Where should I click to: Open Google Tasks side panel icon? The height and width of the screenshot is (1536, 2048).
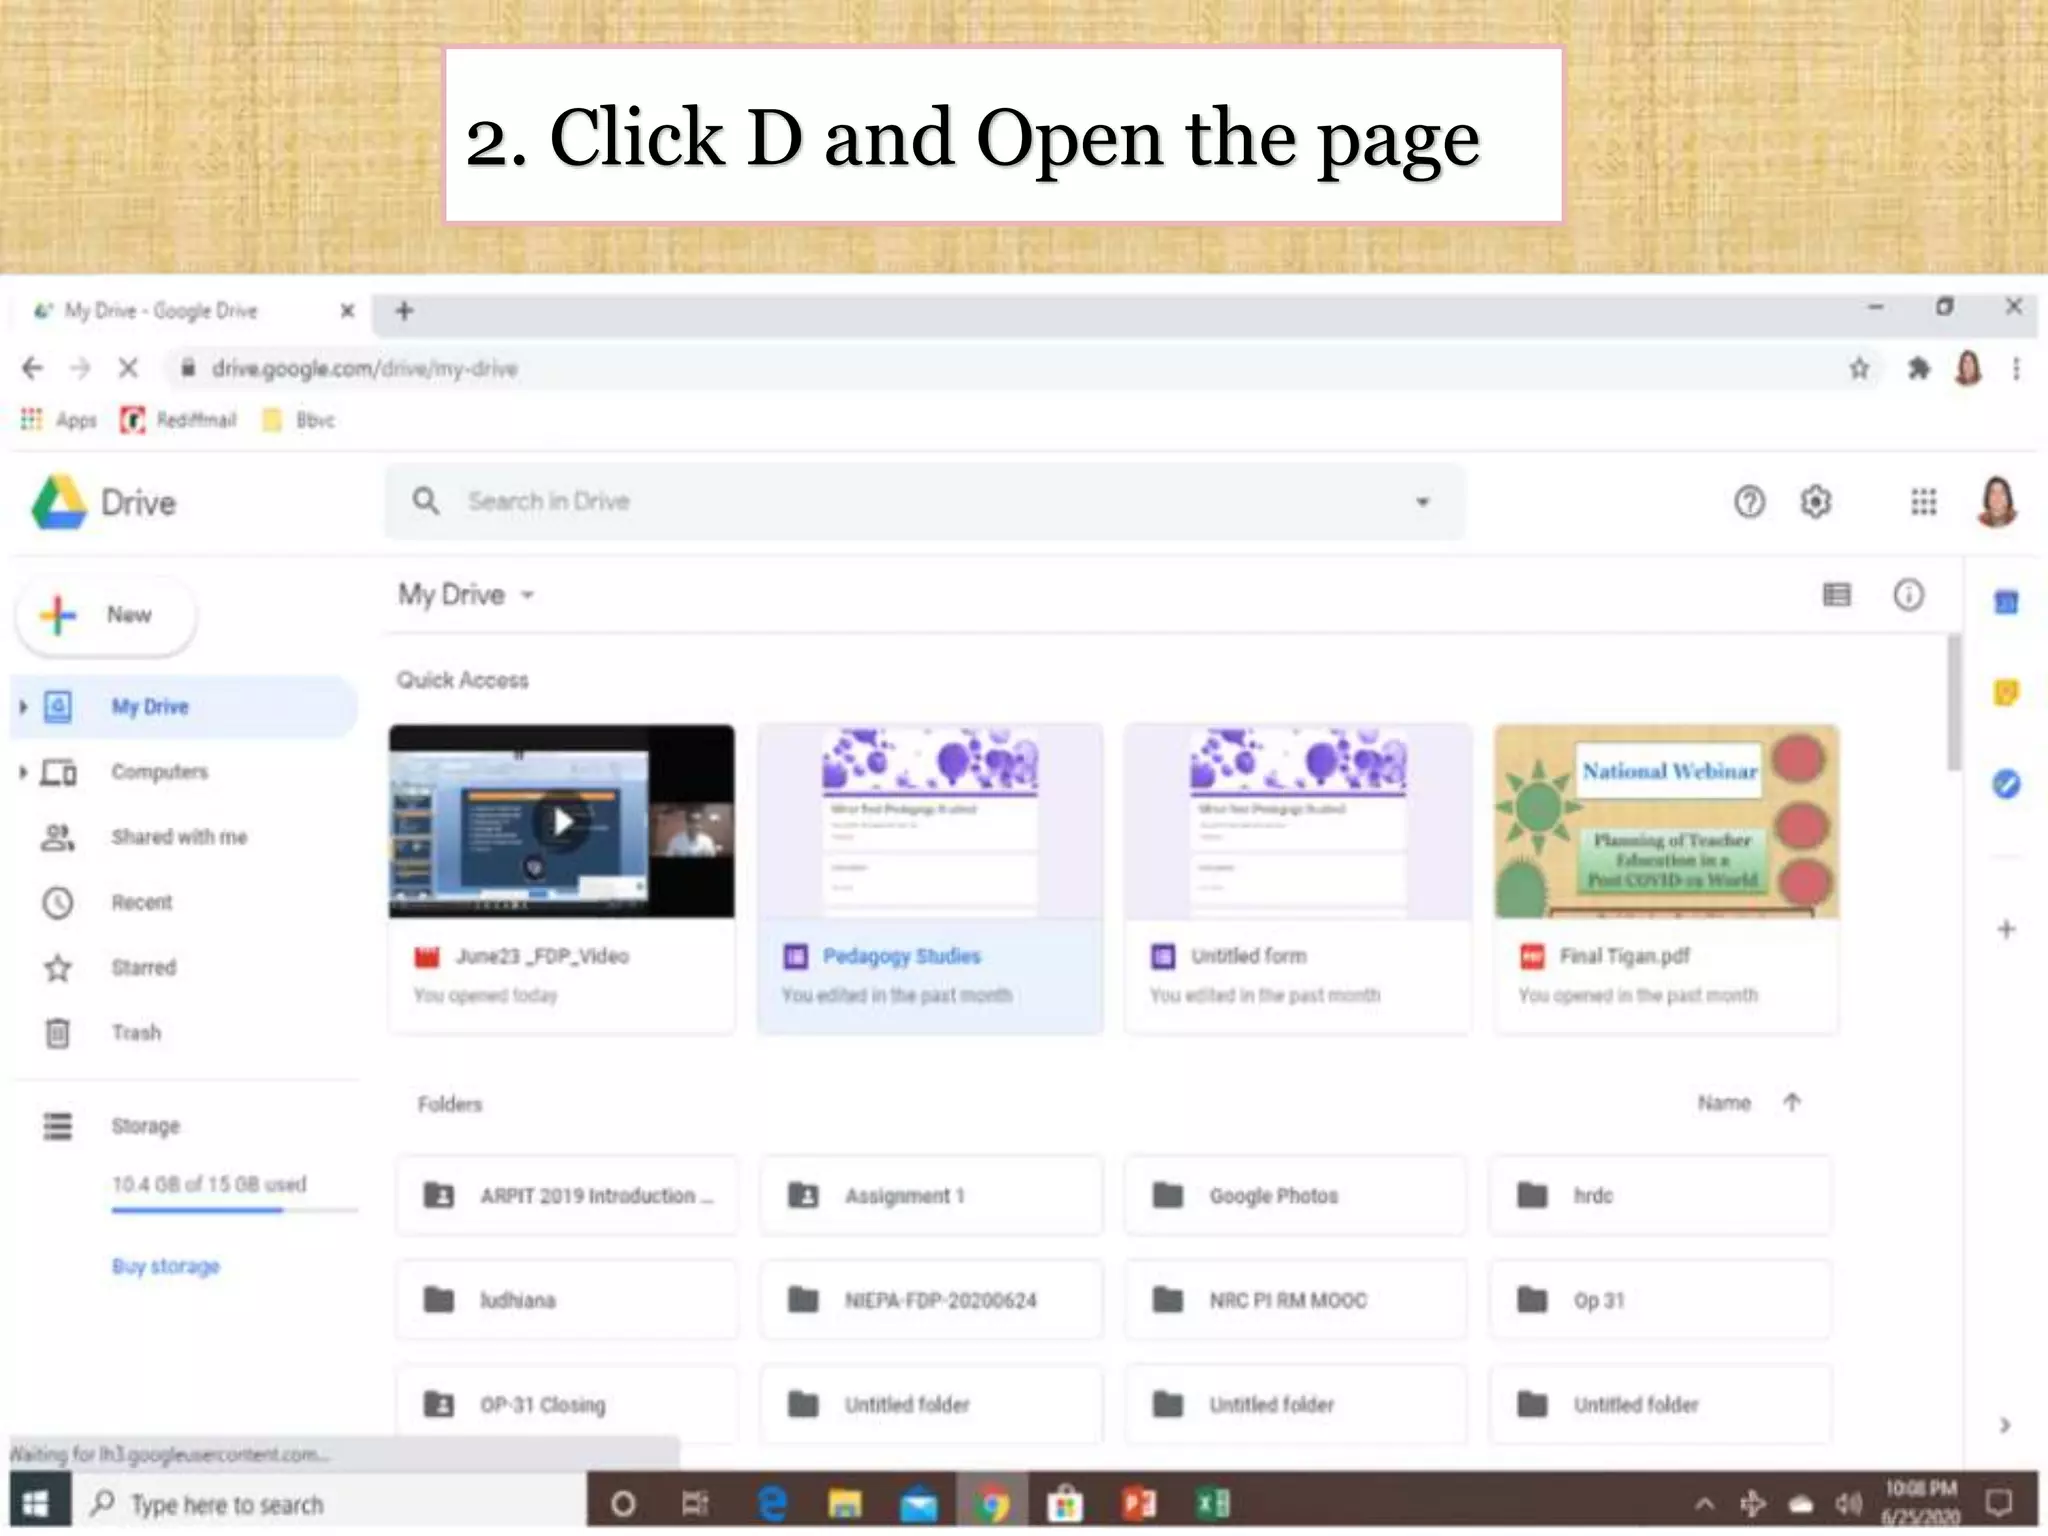tap(2006, 783)
